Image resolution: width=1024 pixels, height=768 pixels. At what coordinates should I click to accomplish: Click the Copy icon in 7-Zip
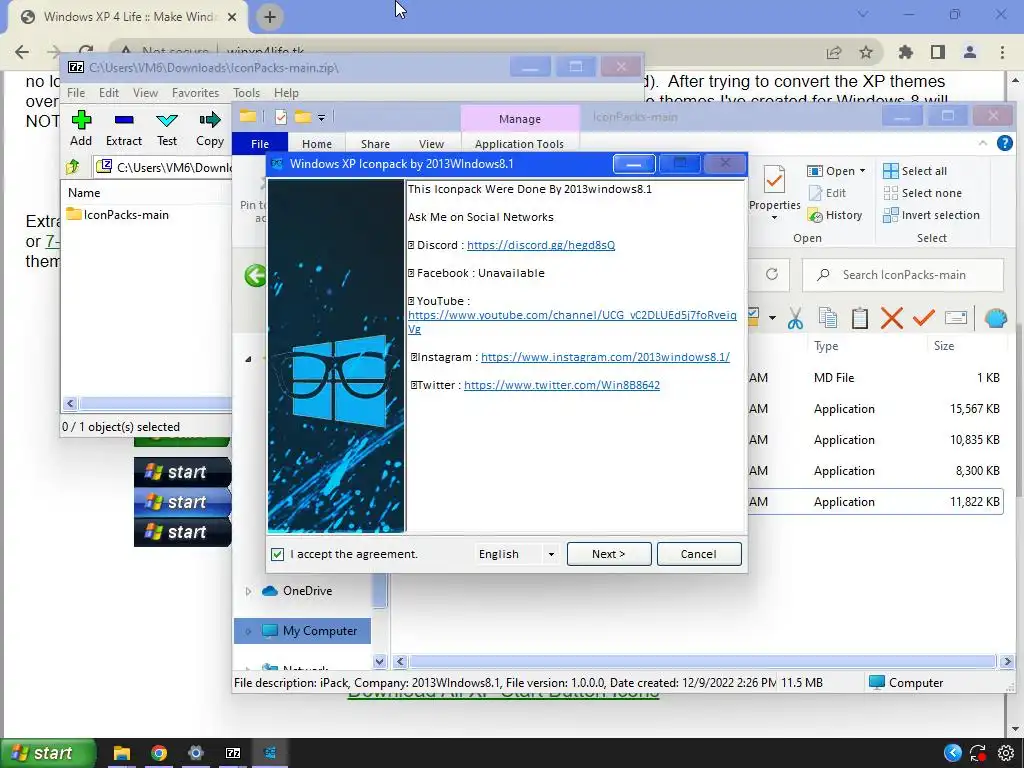coord(210,120)
